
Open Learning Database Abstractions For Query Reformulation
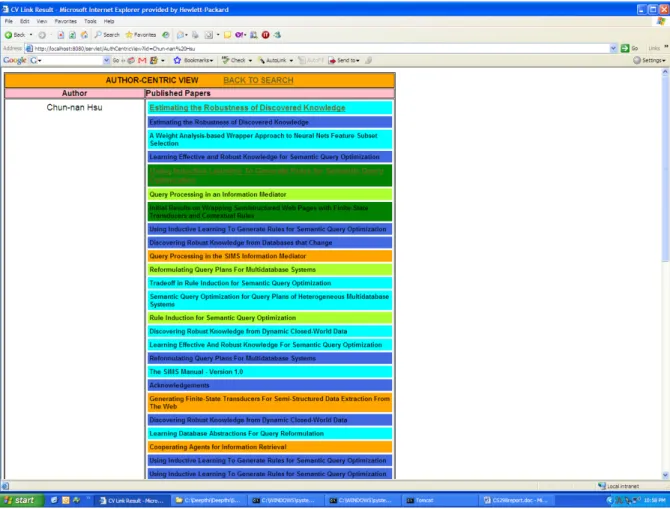coord(270,433)
